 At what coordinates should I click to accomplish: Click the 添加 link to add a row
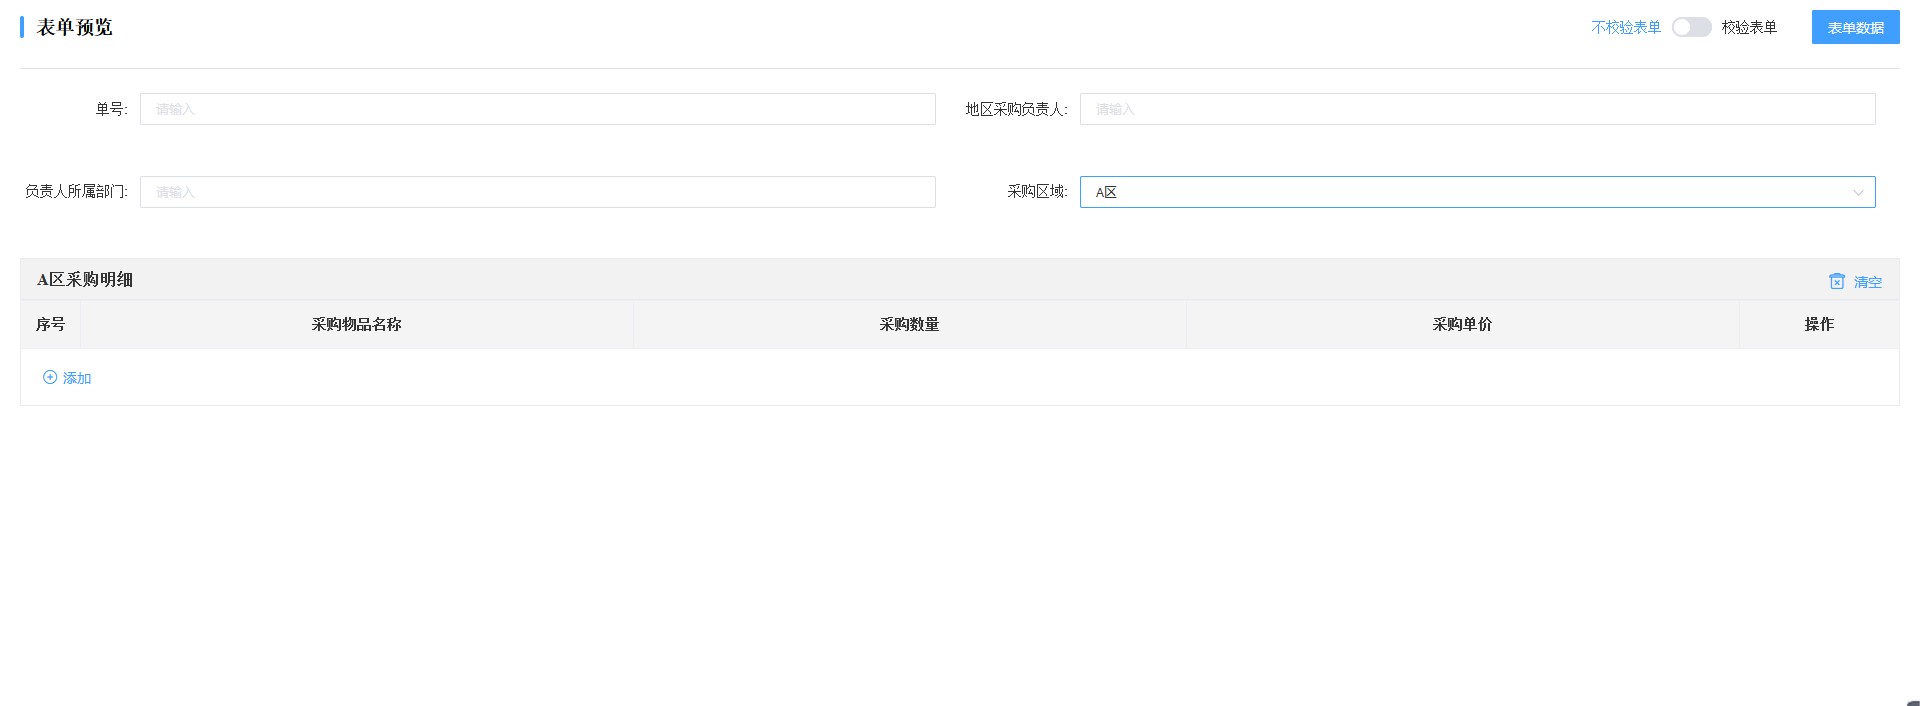(77, 378)
